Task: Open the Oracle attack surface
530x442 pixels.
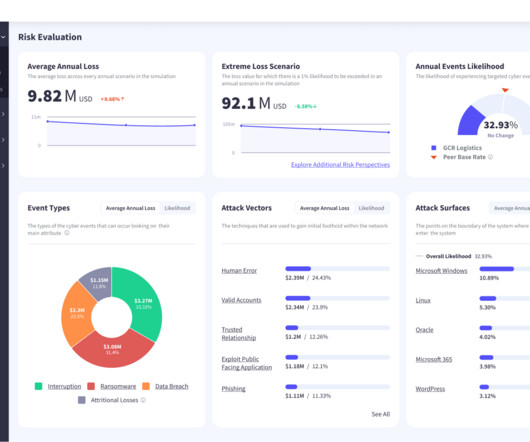Action: point(425,330)
